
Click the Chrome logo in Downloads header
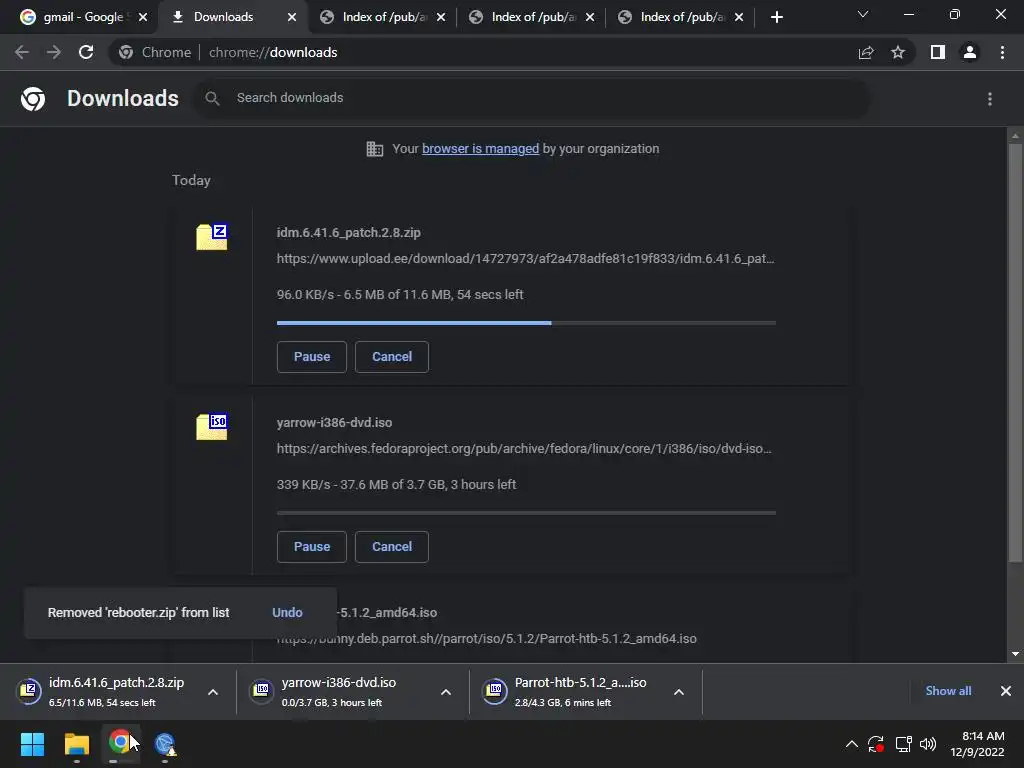pyautogui.click(x=33, y=99)
